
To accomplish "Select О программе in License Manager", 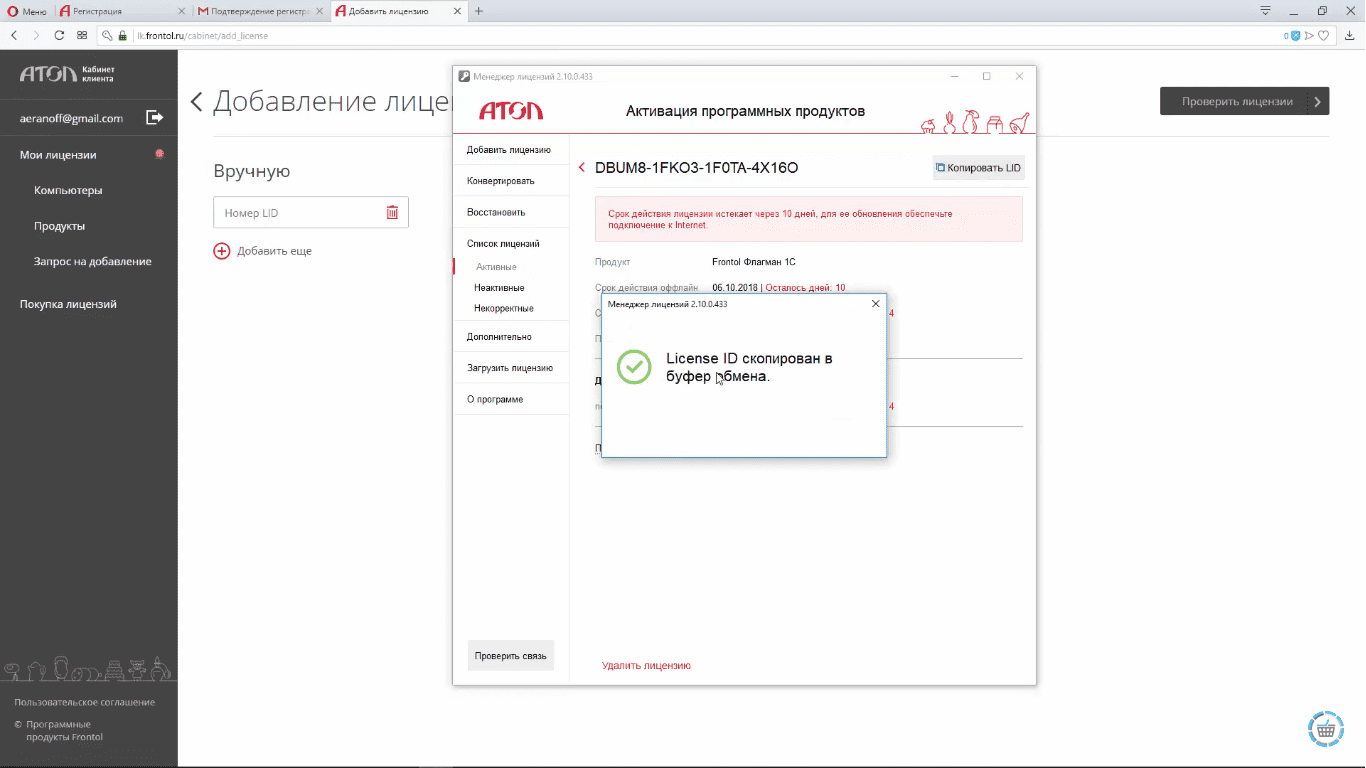I will tap(495, 399).
